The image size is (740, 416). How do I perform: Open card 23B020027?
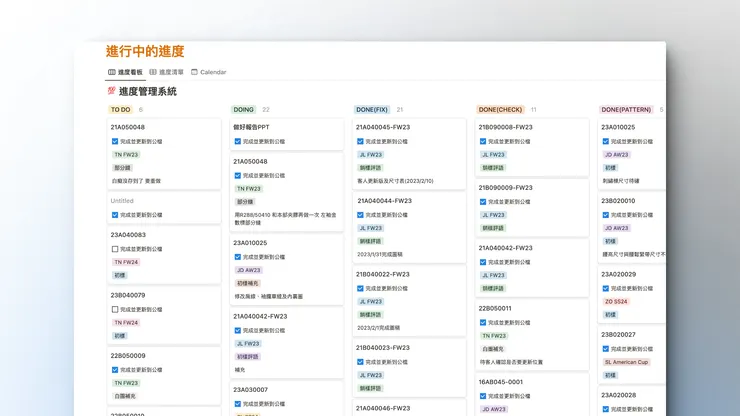click(632, 355)
